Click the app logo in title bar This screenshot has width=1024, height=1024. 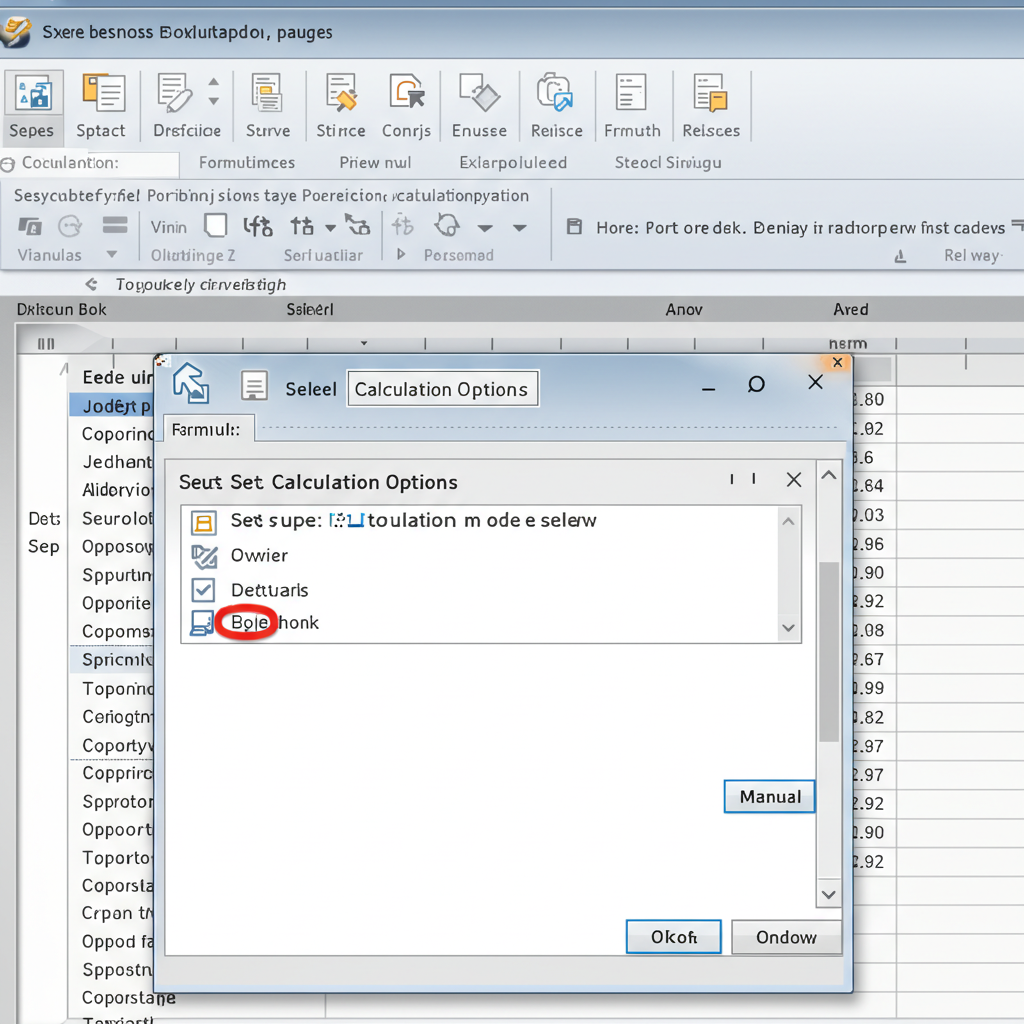(15, 32)
